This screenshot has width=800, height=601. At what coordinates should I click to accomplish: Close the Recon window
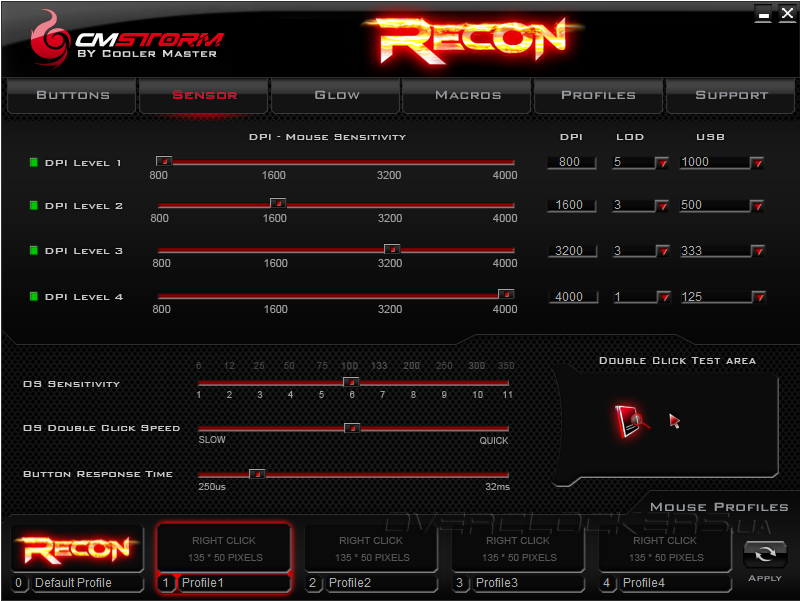click(x=787, y=14)
